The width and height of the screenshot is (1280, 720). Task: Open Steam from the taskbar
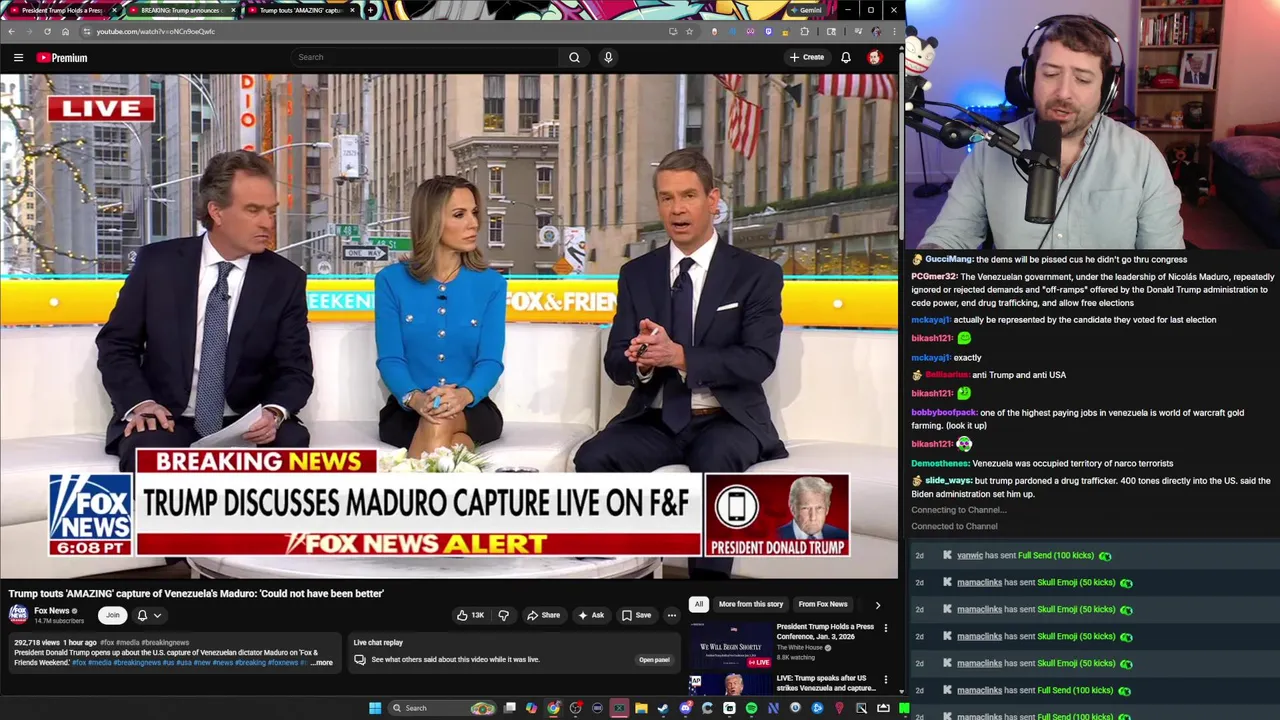663,708
